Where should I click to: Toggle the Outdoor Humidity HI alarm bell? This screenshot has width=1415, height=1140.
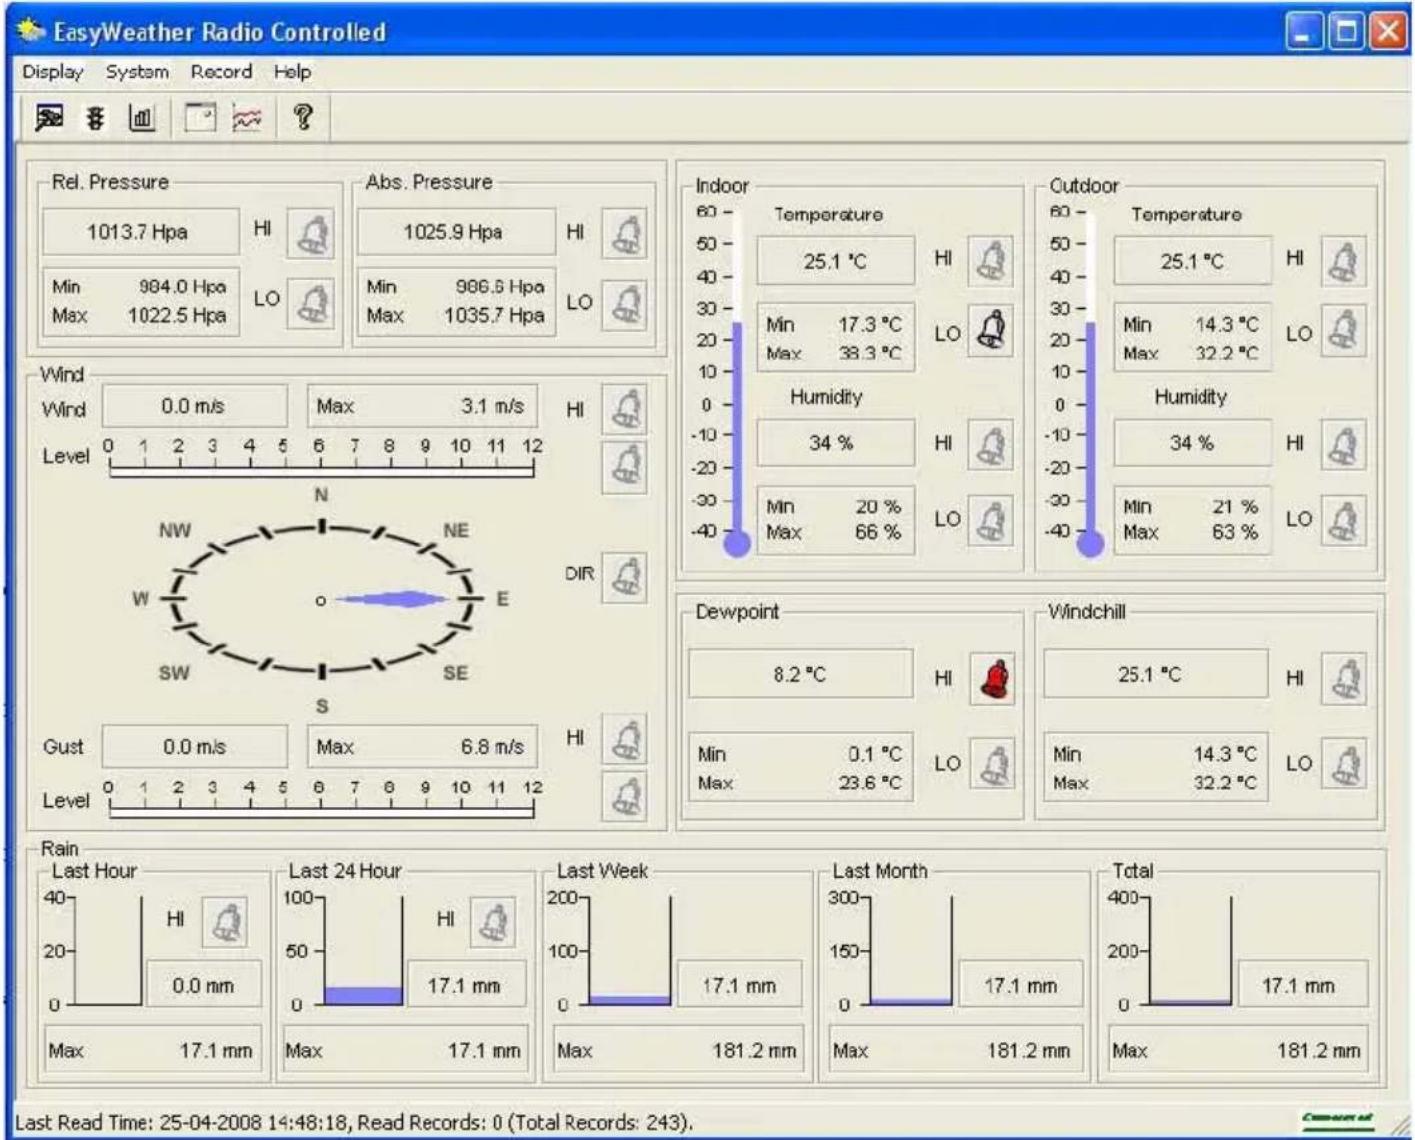point(1343,445)
